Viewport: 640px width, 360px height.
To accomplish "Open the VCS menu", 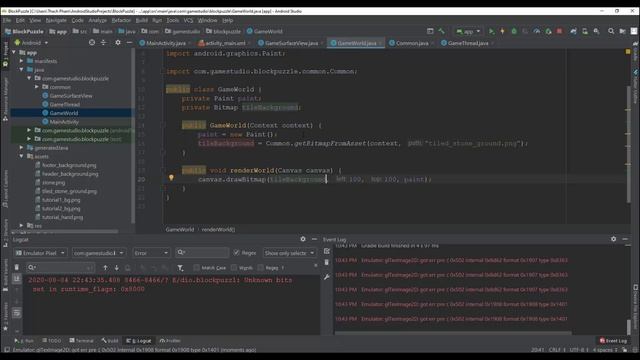I will pos(188,20).
